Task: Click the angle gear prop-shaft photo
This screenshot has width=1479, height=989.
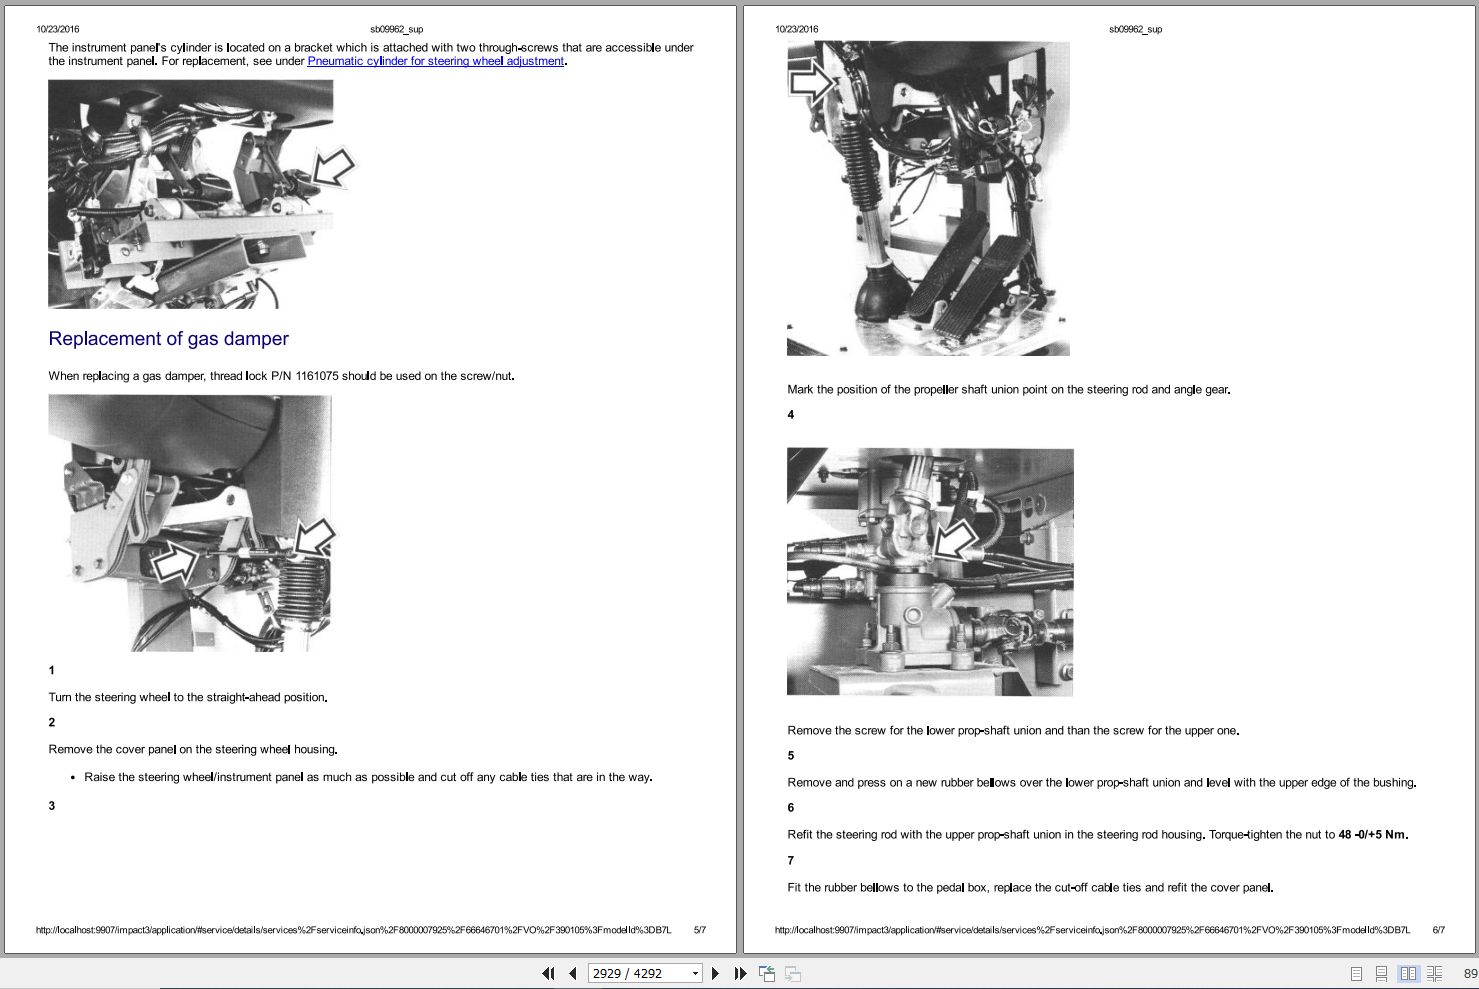Action: pos(930,572)
